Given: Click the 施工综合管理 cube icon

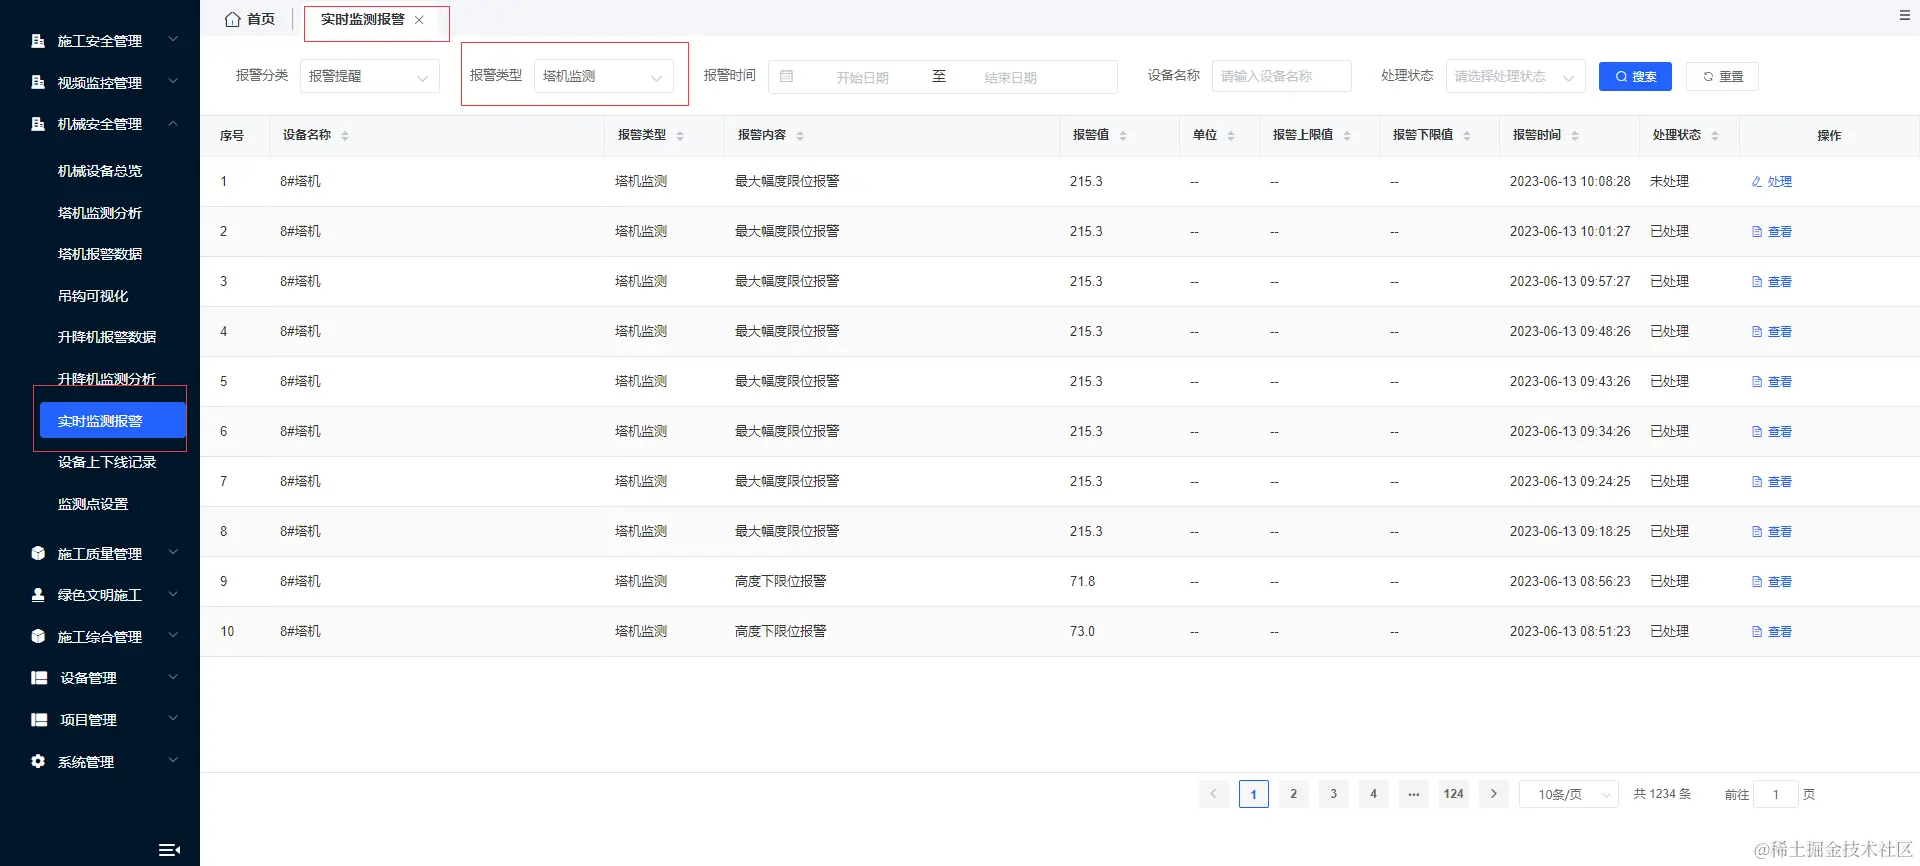Looking at the screenshot, I should [x=38, y=636].
